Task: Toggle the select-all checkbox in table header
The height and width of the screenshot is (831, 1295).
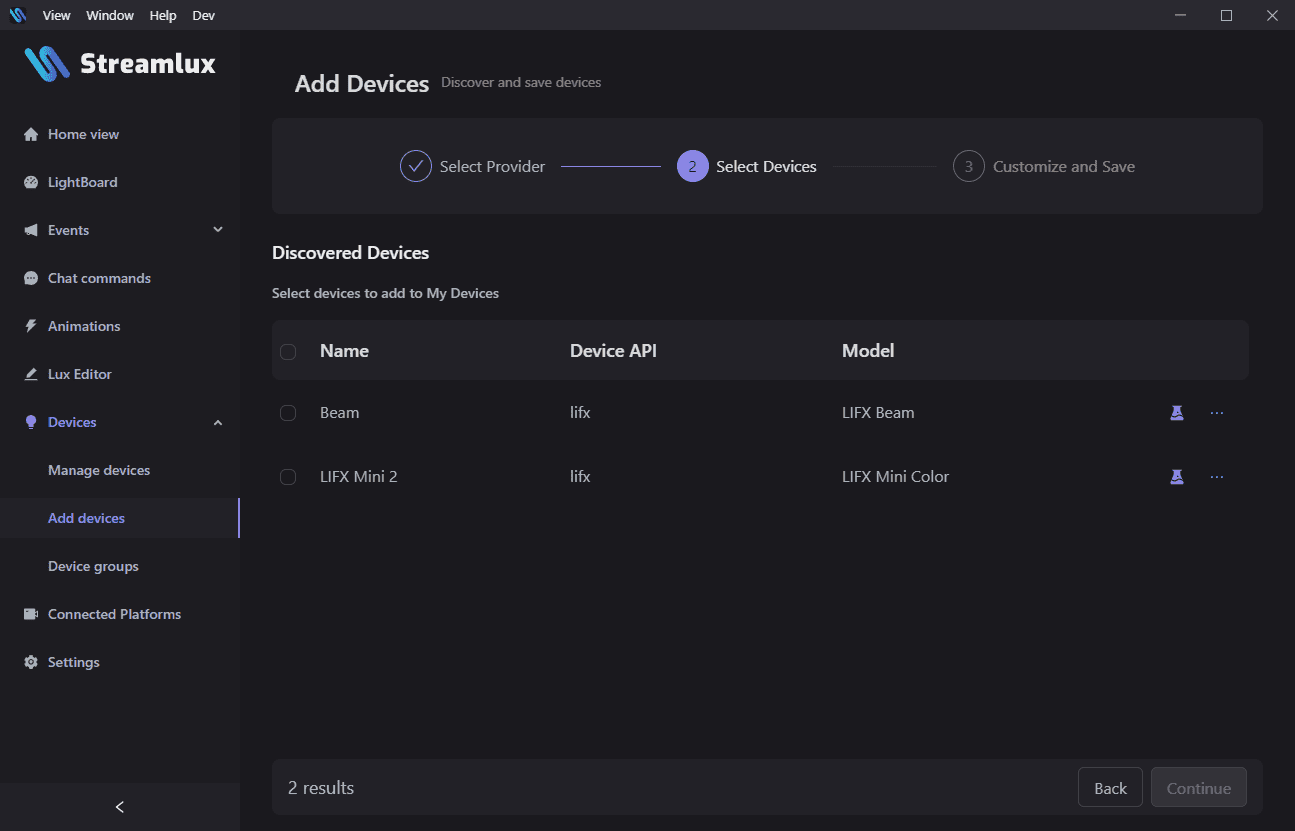Action: pyautogui.click(x=288, y=351)
